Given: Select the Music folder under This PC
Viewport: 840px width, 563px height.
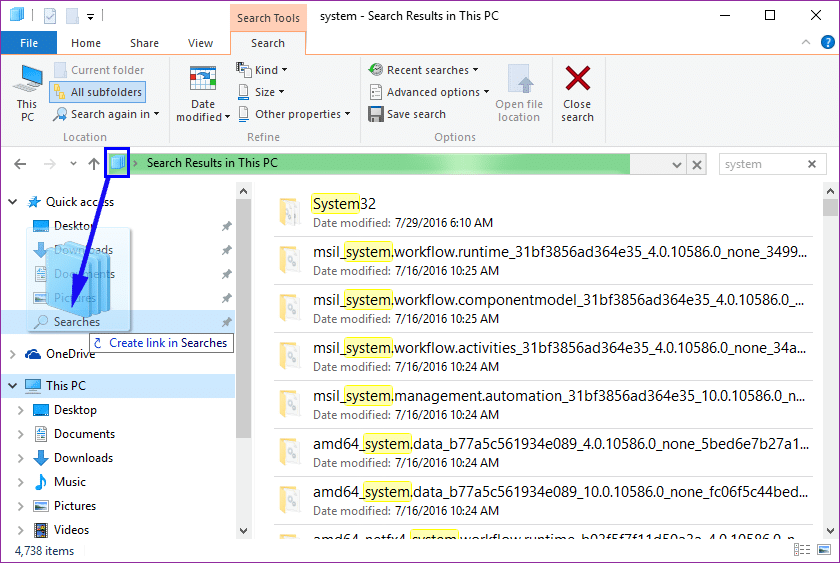Looking at the screenshot, I should (70, 482).
